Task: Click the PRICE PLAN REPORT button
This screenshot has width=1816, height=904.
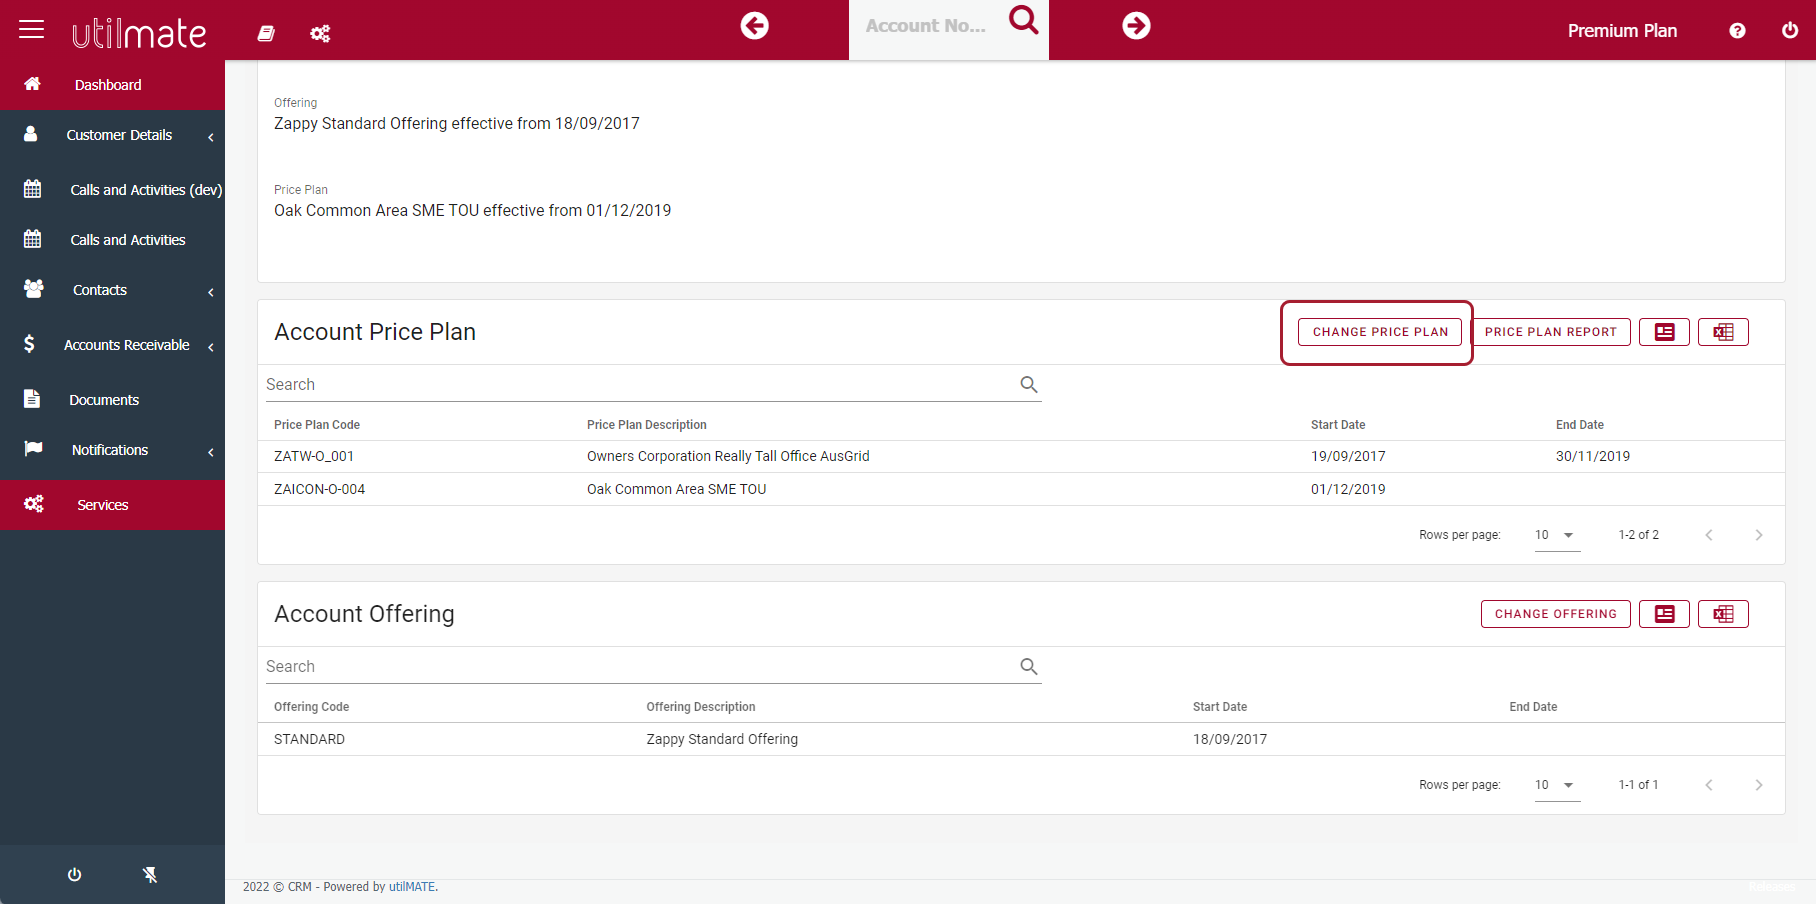Action: tap(1551, 332)
